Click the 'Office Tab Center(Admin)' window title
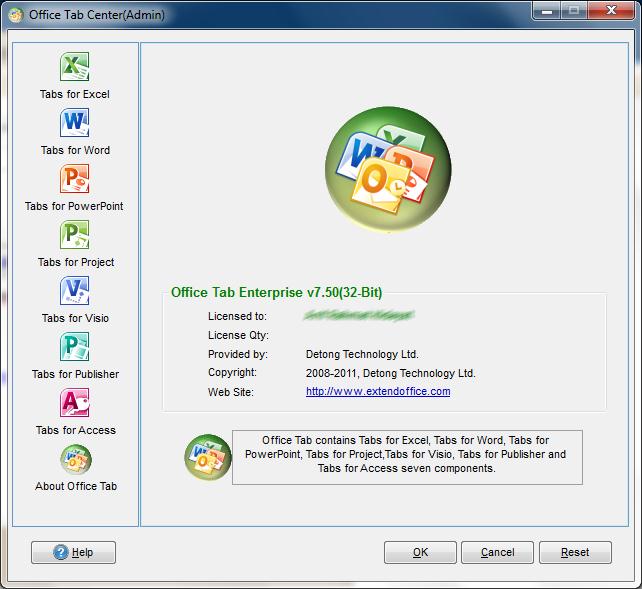The width and height of the screenshot is (642, 589). pos(97,15)
